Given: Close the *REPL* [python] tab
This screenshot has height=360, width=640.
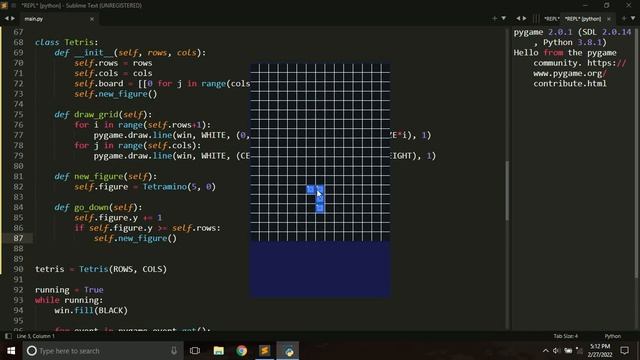Looking at the screenshot, I should pyautogui.click(x=609, y=19).
